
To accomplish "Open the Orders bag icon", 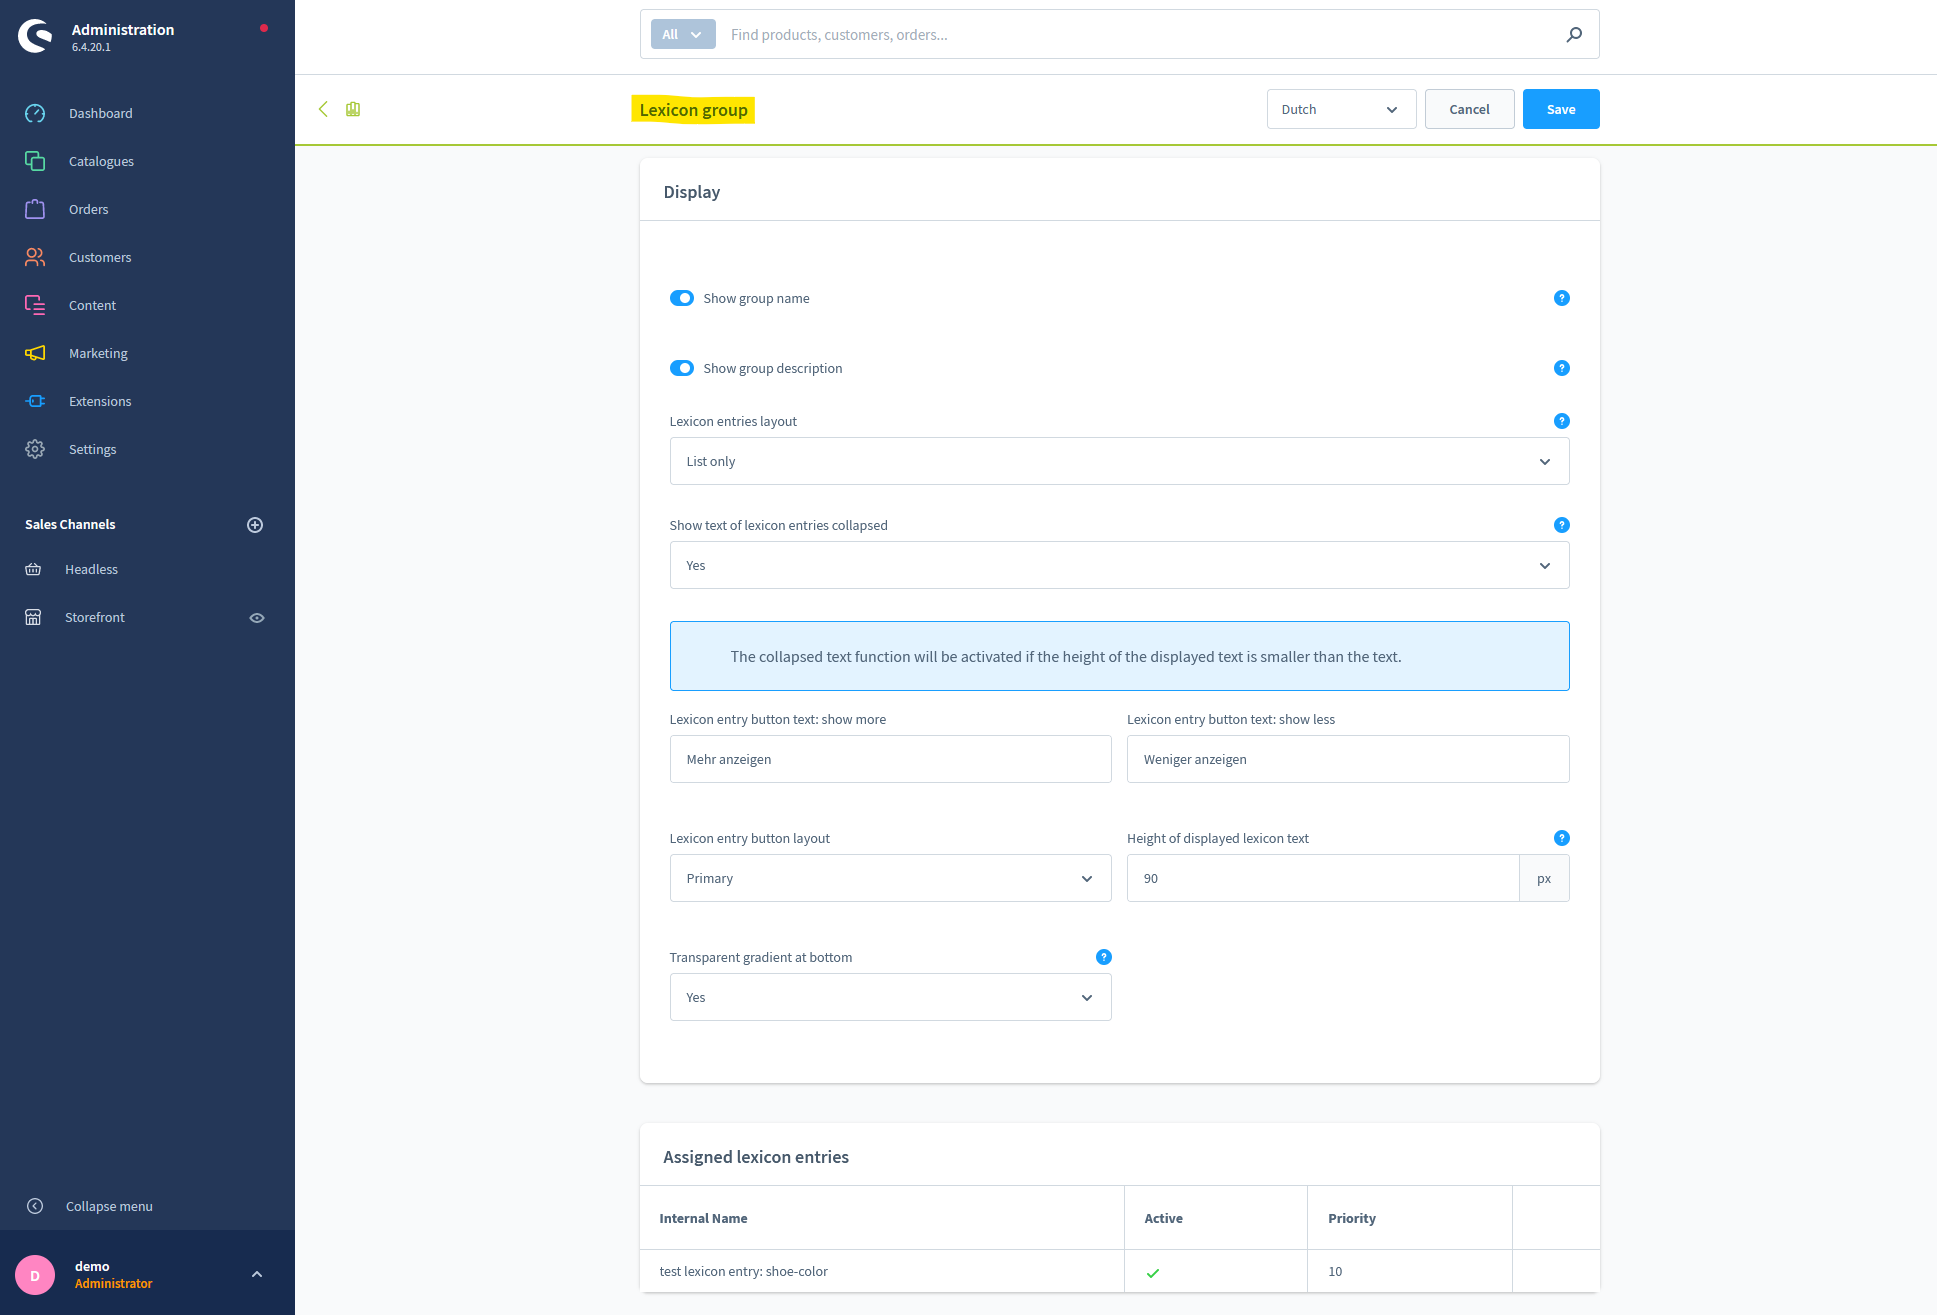I will point(35,209).
